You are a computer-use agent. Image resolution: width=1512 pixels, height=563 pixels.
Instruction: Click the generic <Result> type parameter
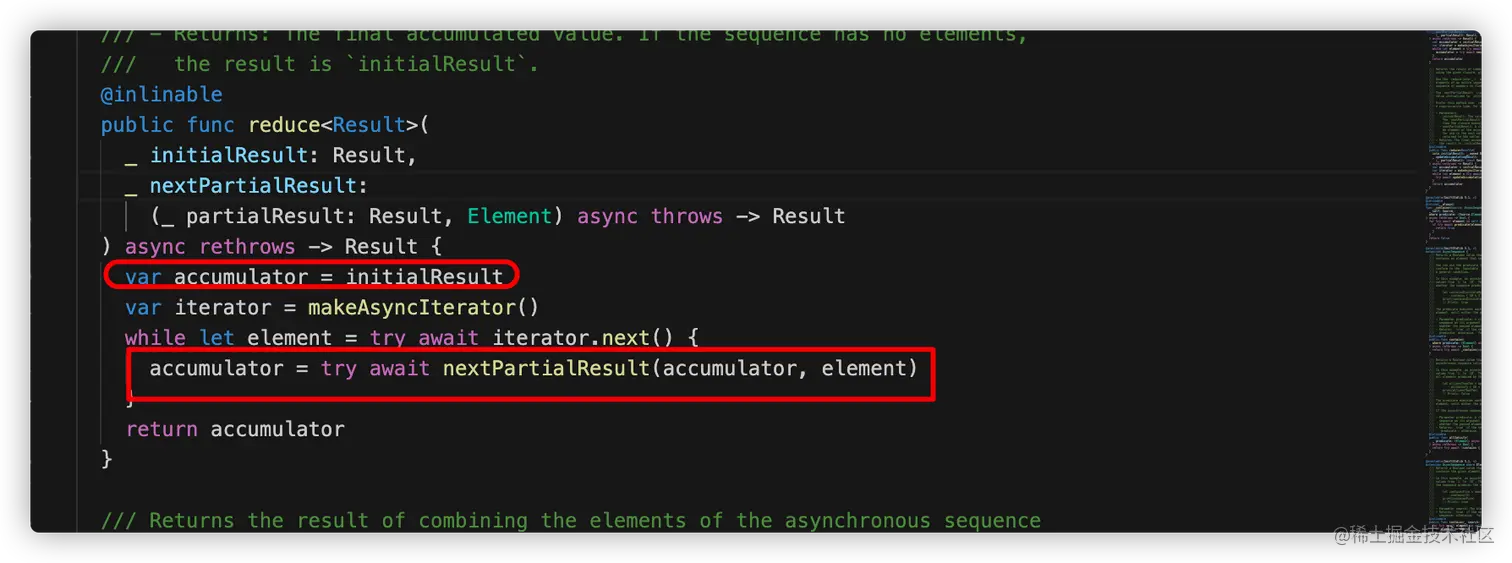[x=368, y=125]
